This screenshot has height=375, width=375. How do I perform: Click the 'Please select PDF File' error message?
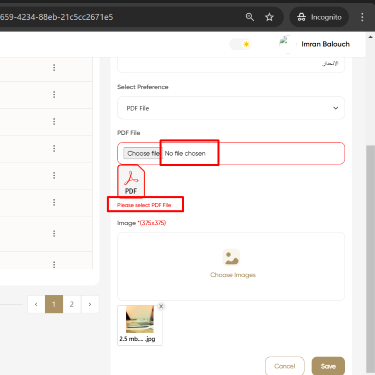click(x=144, y=205)
